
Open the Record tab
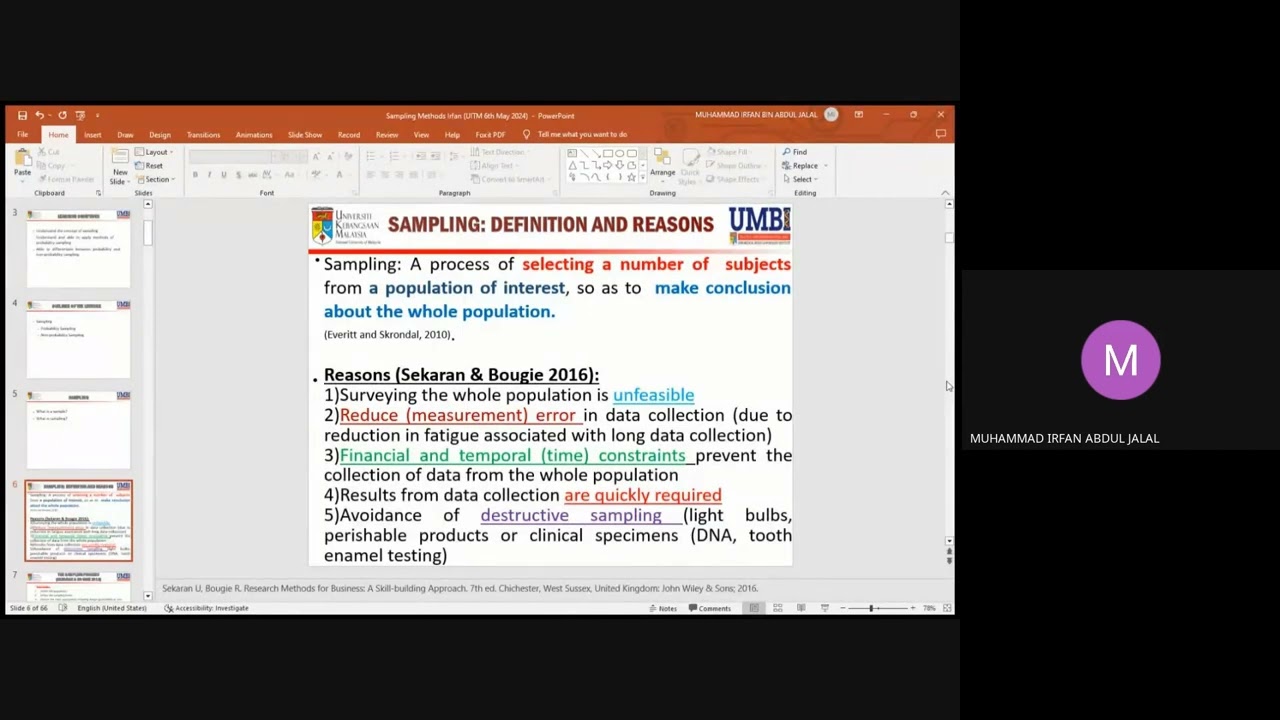tap(349, 135)
